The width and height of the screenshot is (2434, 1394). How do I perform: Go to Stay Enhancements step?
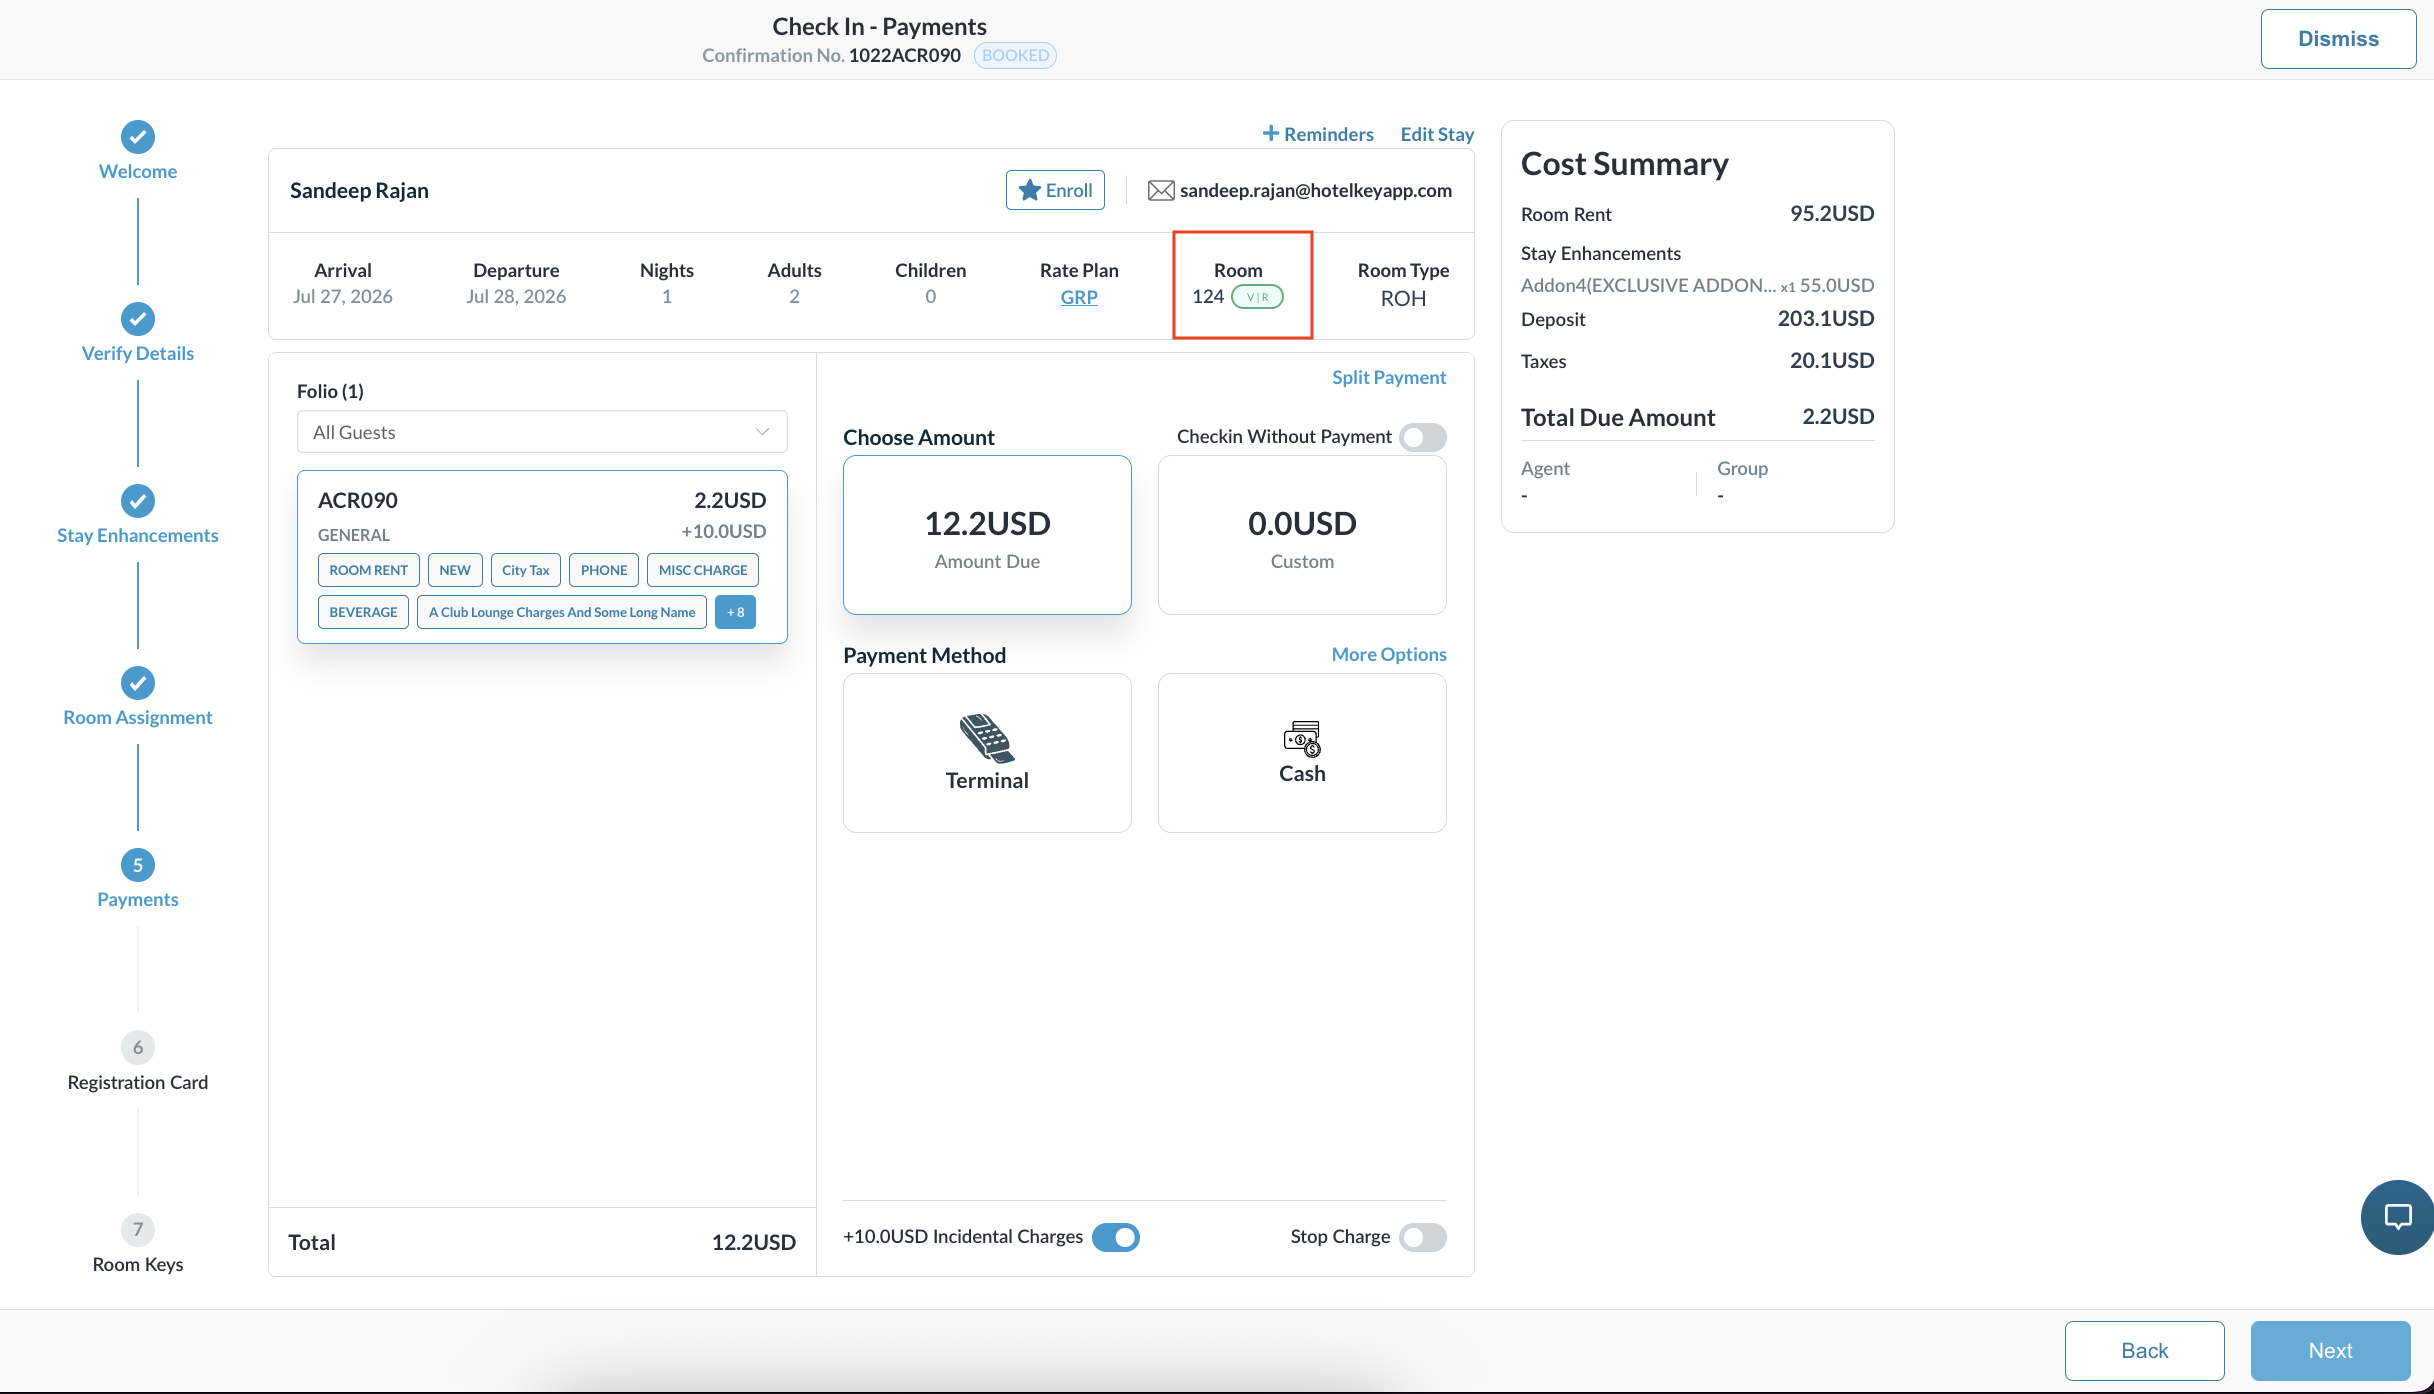tap(138, 535)
